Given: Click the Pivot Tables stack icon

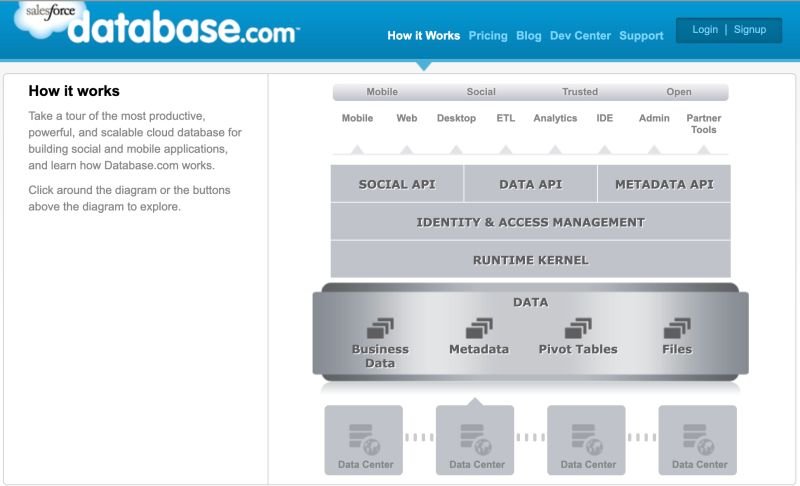Looking at the screenshot, I should click(578, 328).
